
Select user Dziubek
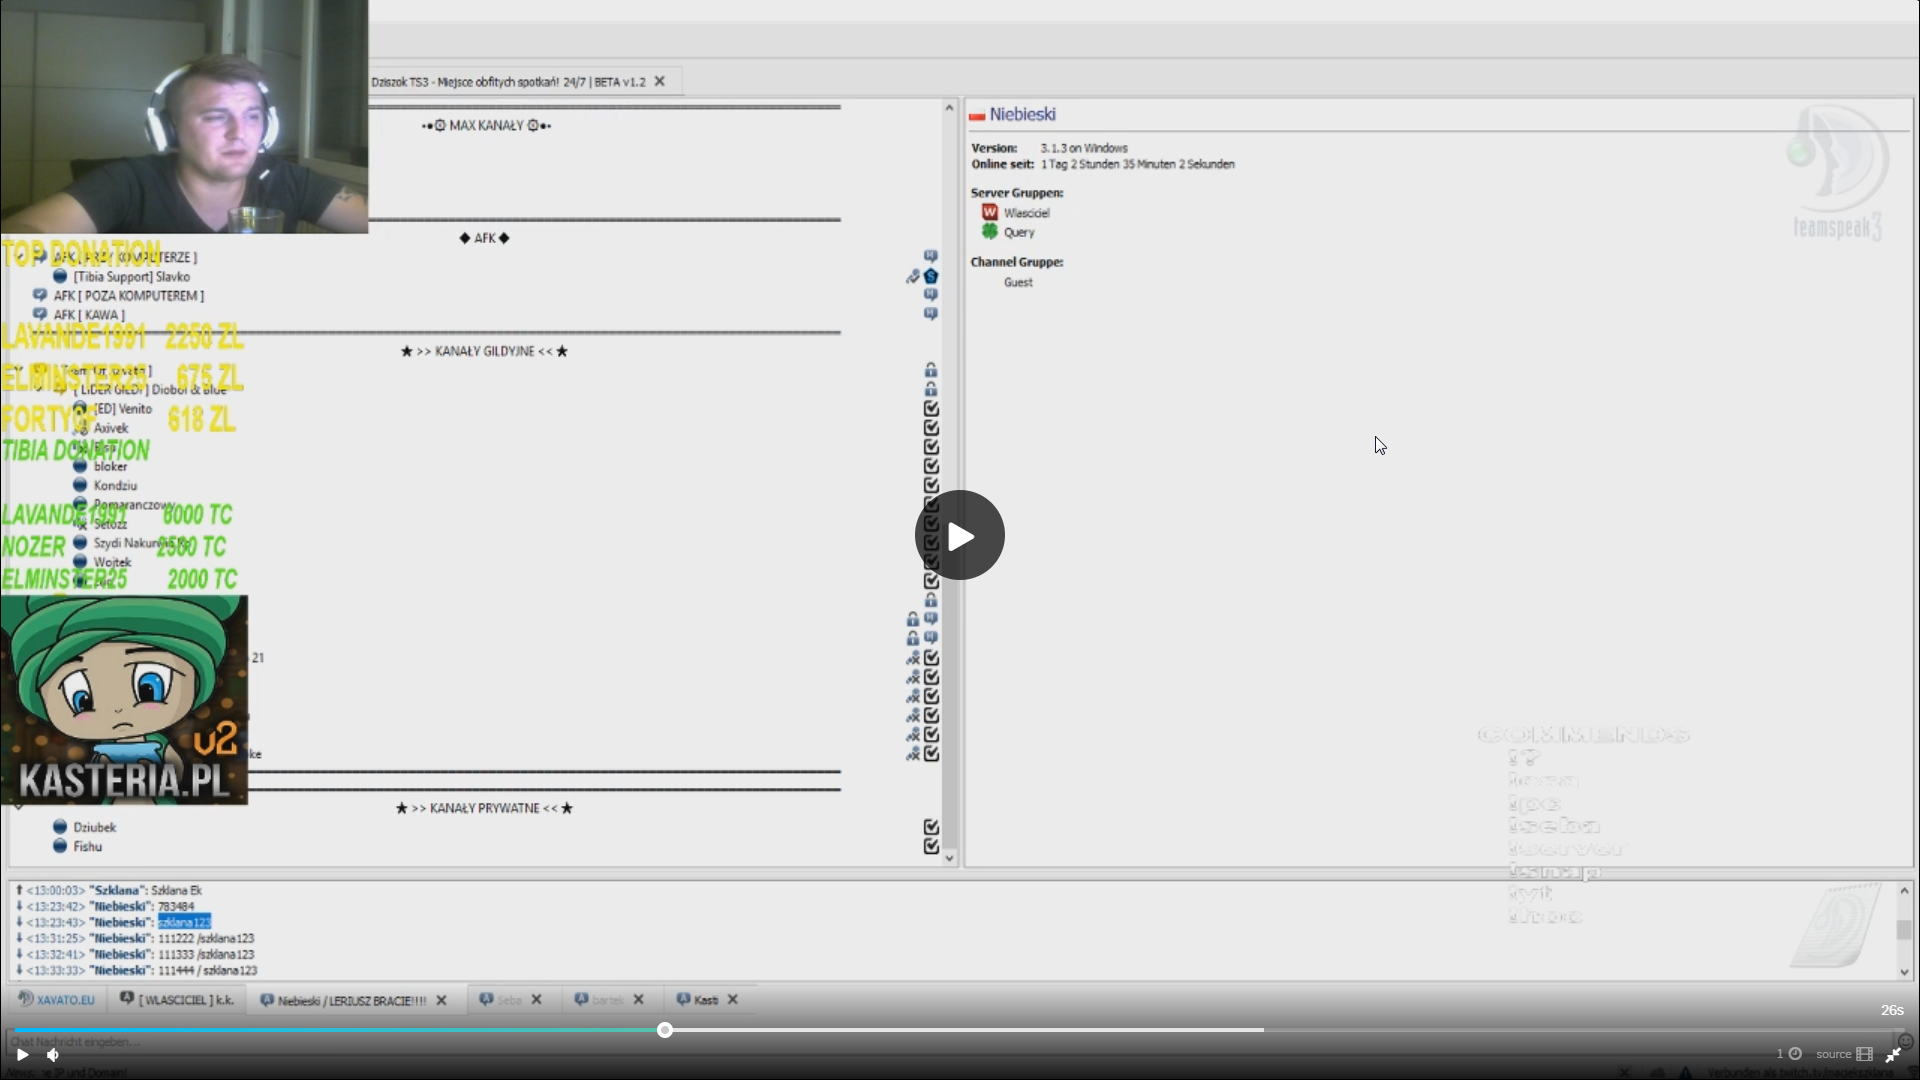[95, 828]
